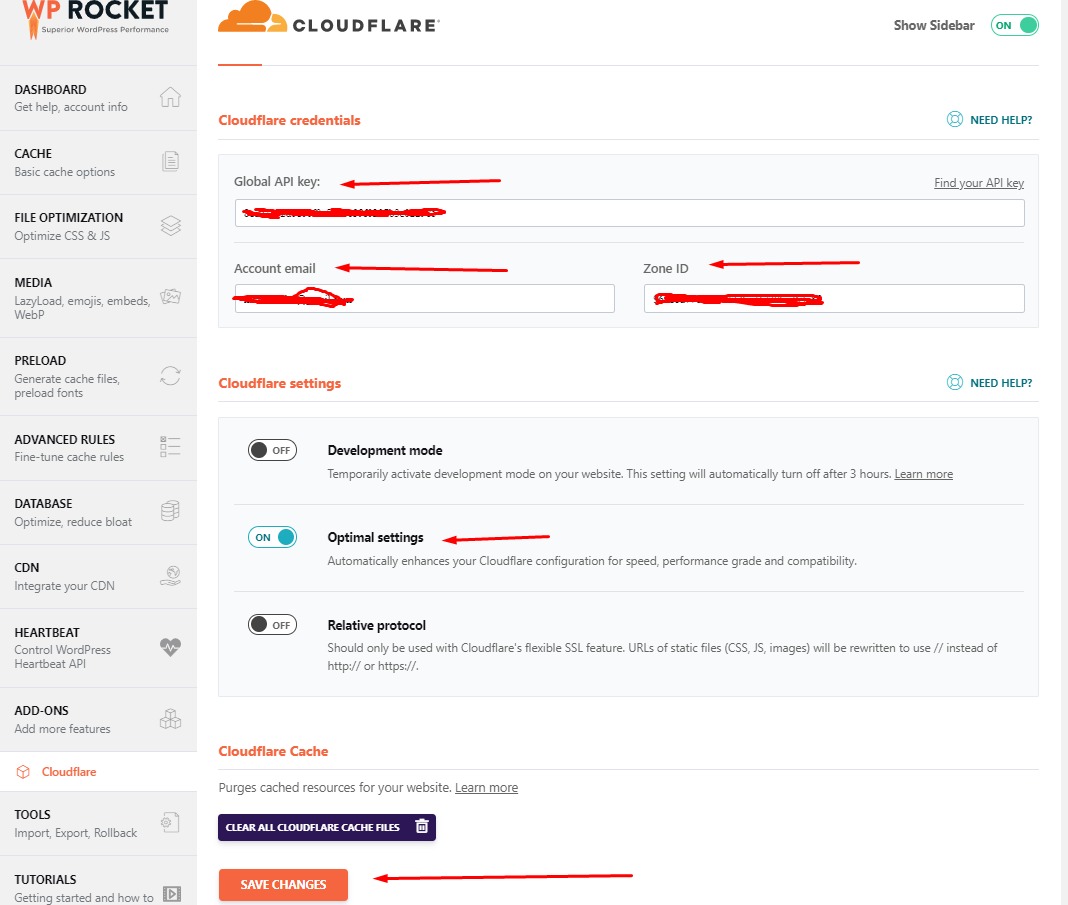Viewport: 1068px width, 905px height.
Task: Switch off the Show Sidebar toggle
Action: (1014, 25)
